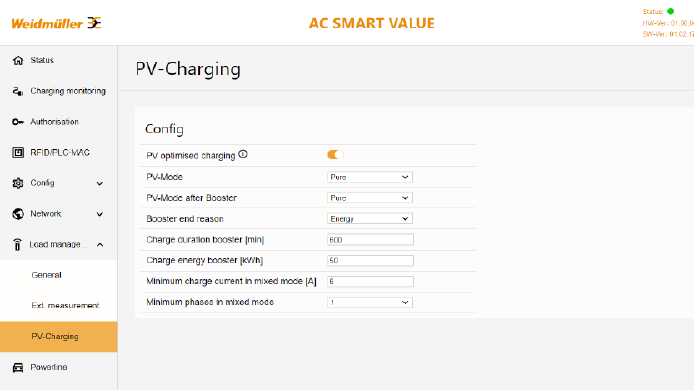Viewport: 694px width, 390px height.
Task: Click the Weidmüller logo
Action: pyautogui.click(x=56, y=23)
